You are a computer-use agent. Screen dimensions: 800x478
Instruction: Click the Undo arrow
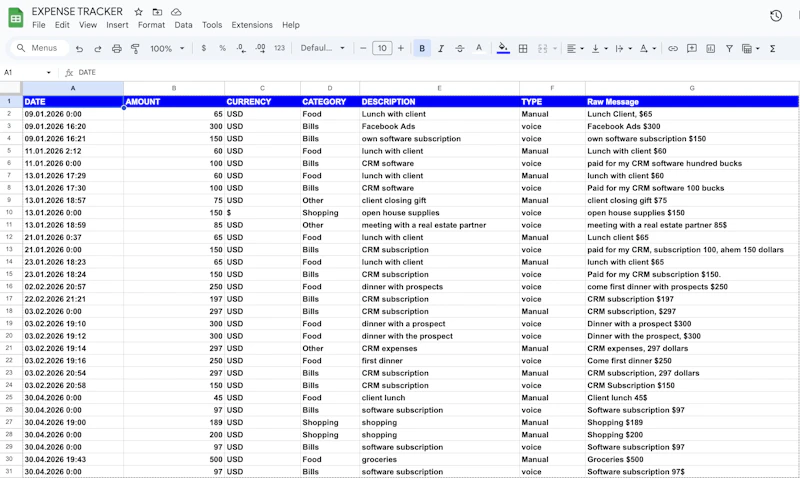pyautogui.click(x=79, y=48)
